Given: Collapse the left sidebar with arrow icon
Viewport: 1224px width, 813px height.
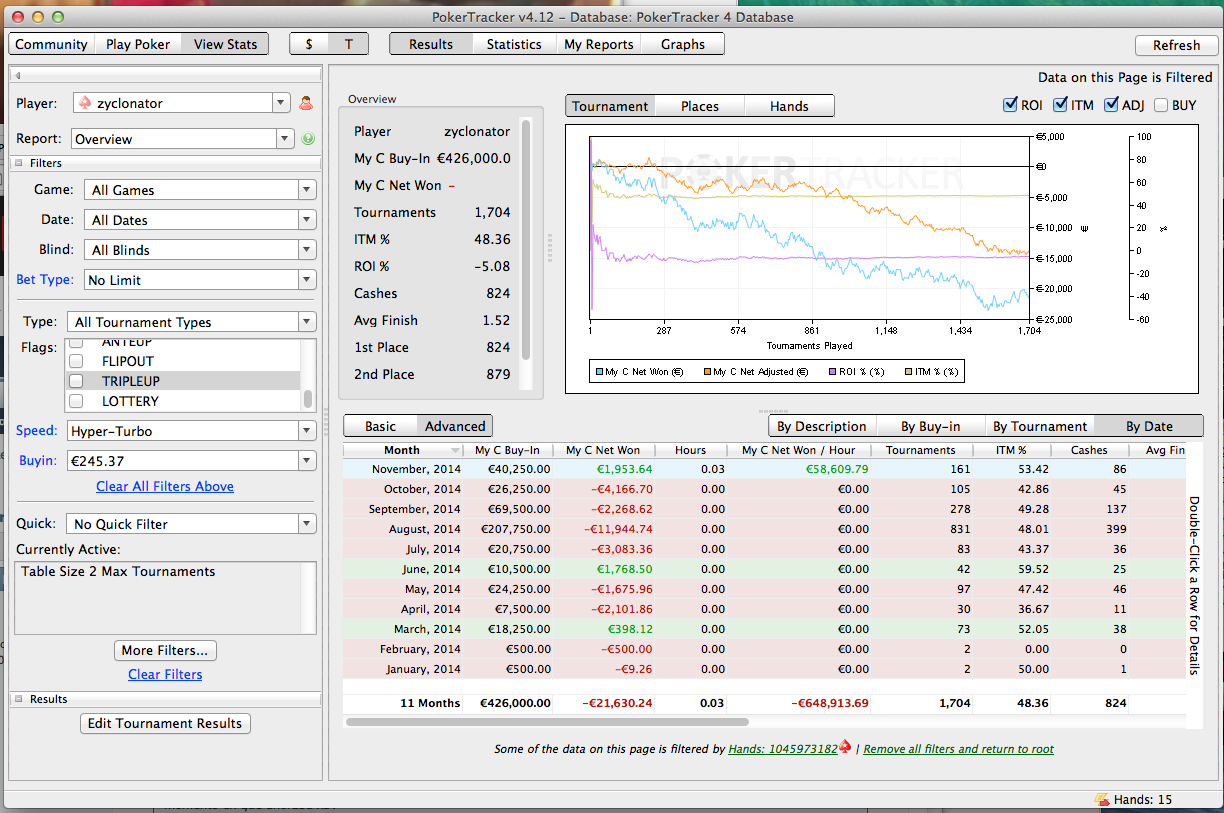Looking at the screenshot, I should (19, 75).
